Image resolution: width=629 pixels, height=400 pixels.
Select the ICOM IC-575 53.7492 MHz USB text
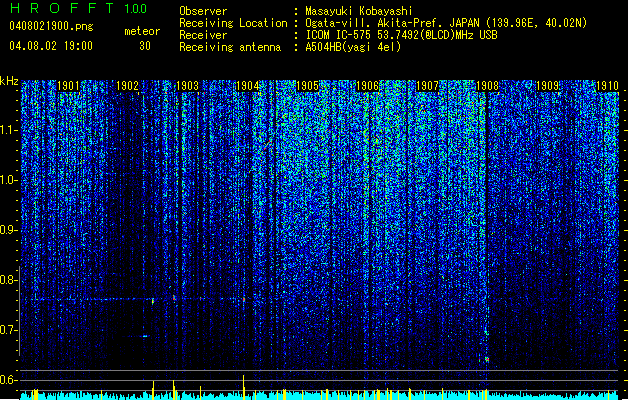click(401, 35)
